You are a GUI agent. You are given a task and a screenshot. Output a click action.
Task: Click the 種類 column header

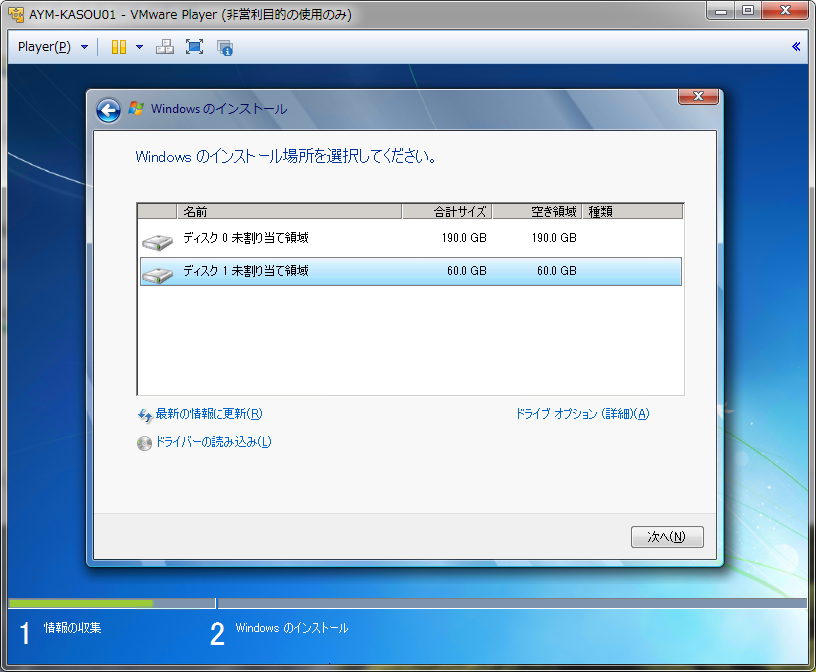(632, 211)
